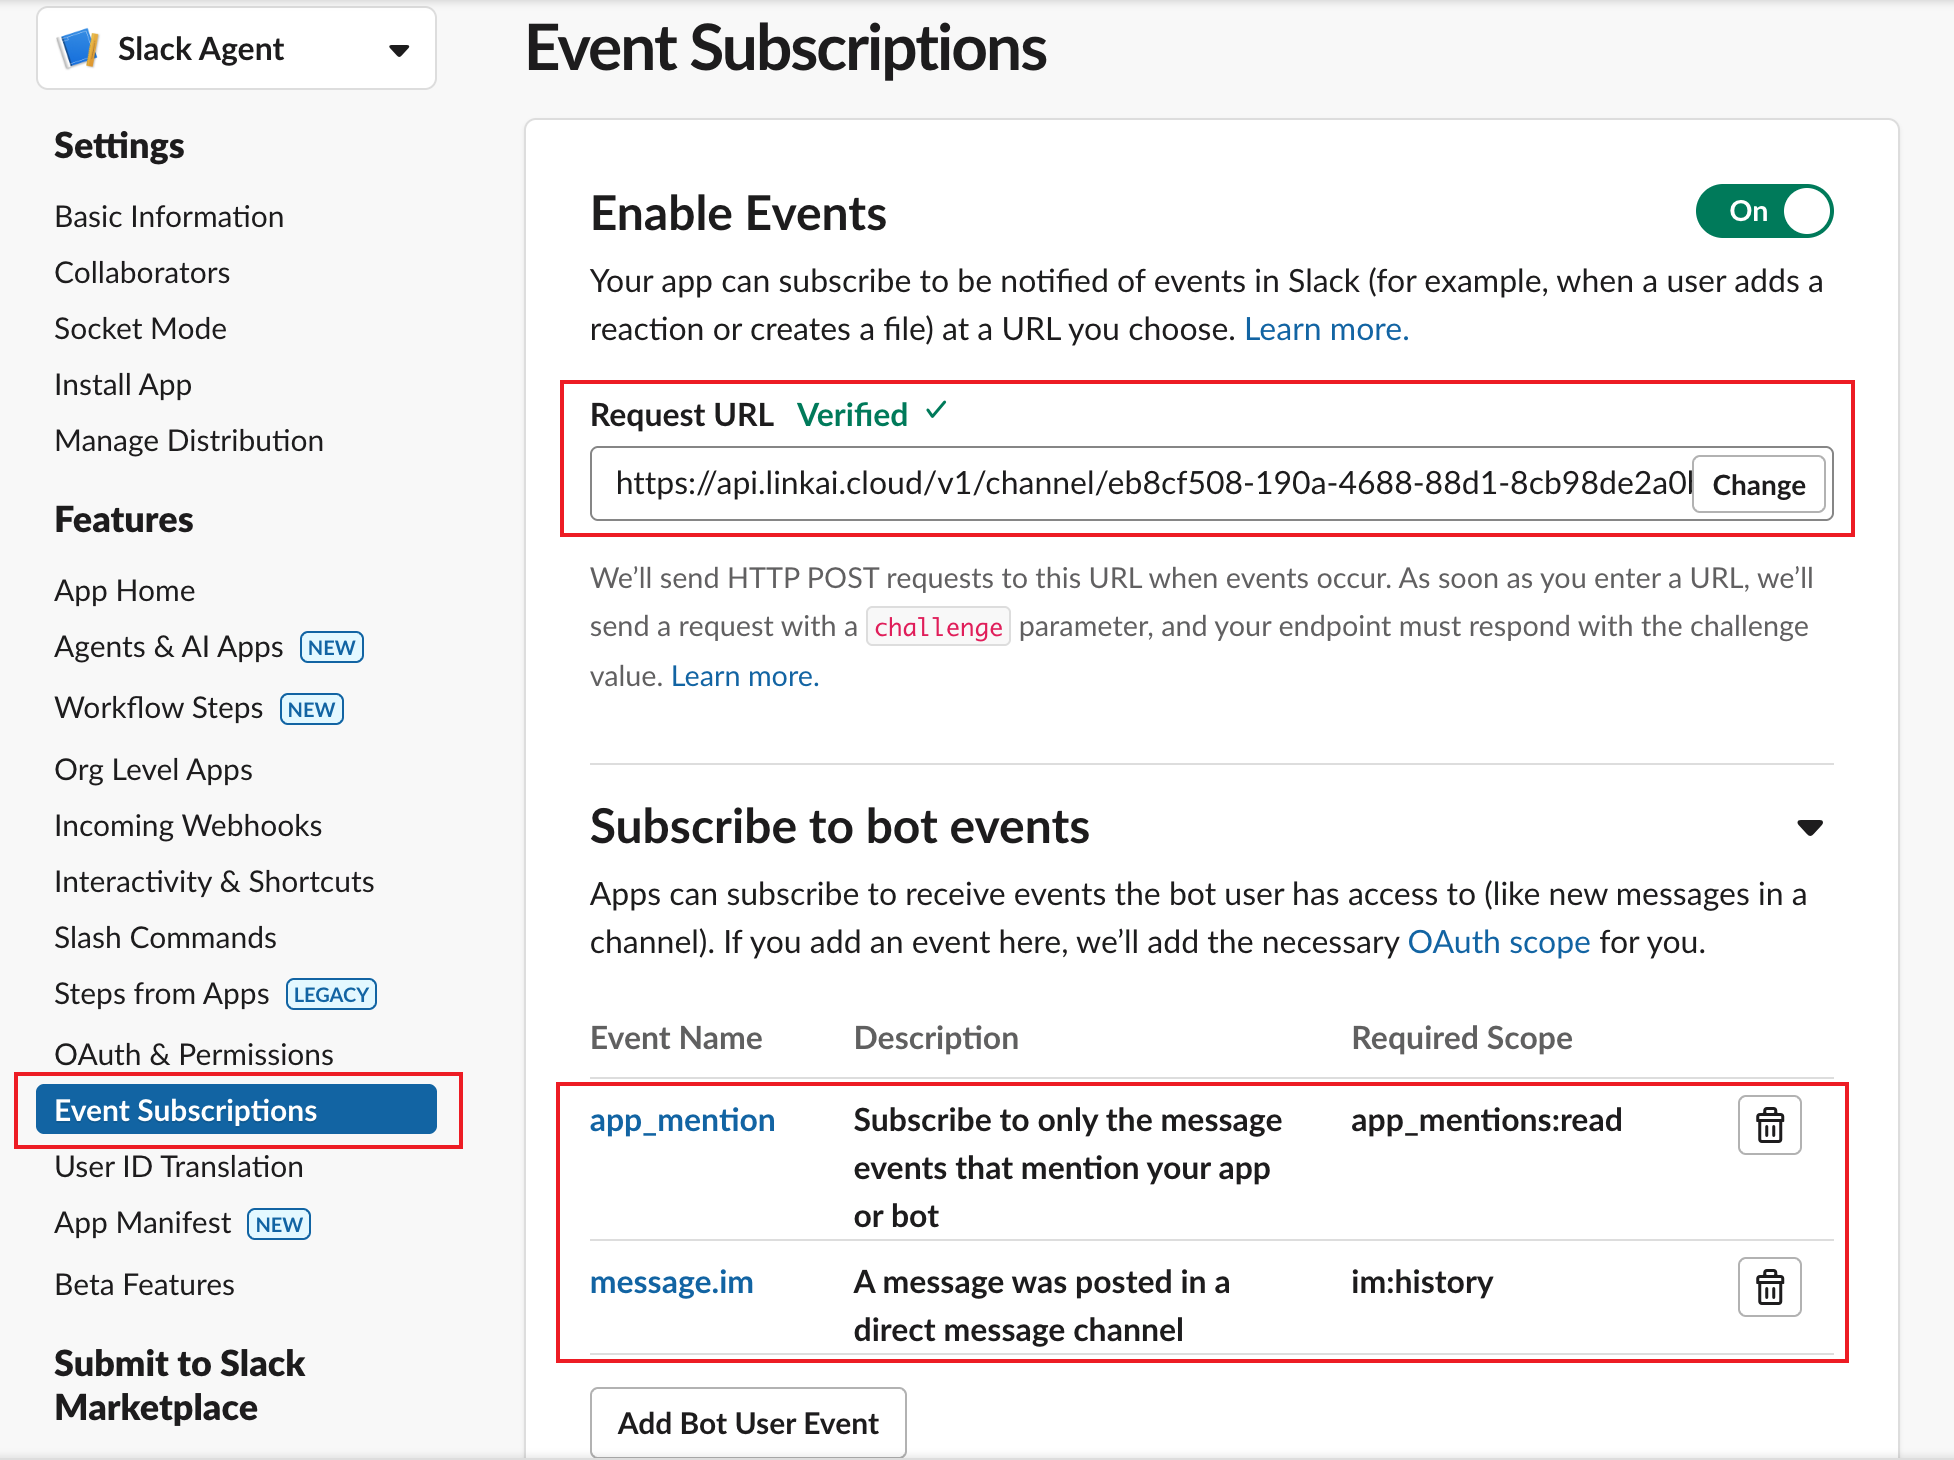The width and height of the screenshot is (1954, 1460).
Task: Click the Submit to Slack Marketplace heading
Action: point(180,1386)
